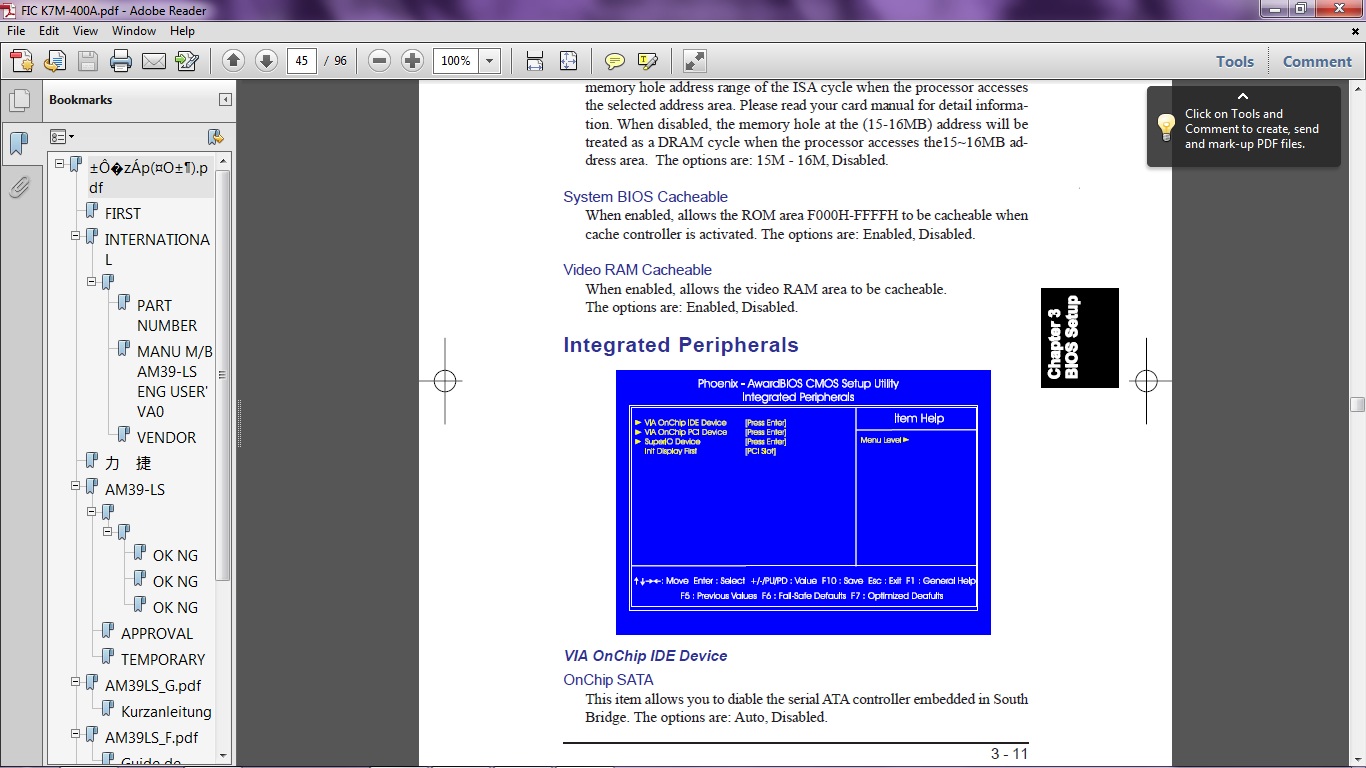Image resolution: width=1366 pixels, height=768 pixels.
Task: Collapse the AM39LS_F.pdf bookmark node
Action: (76, 734)
